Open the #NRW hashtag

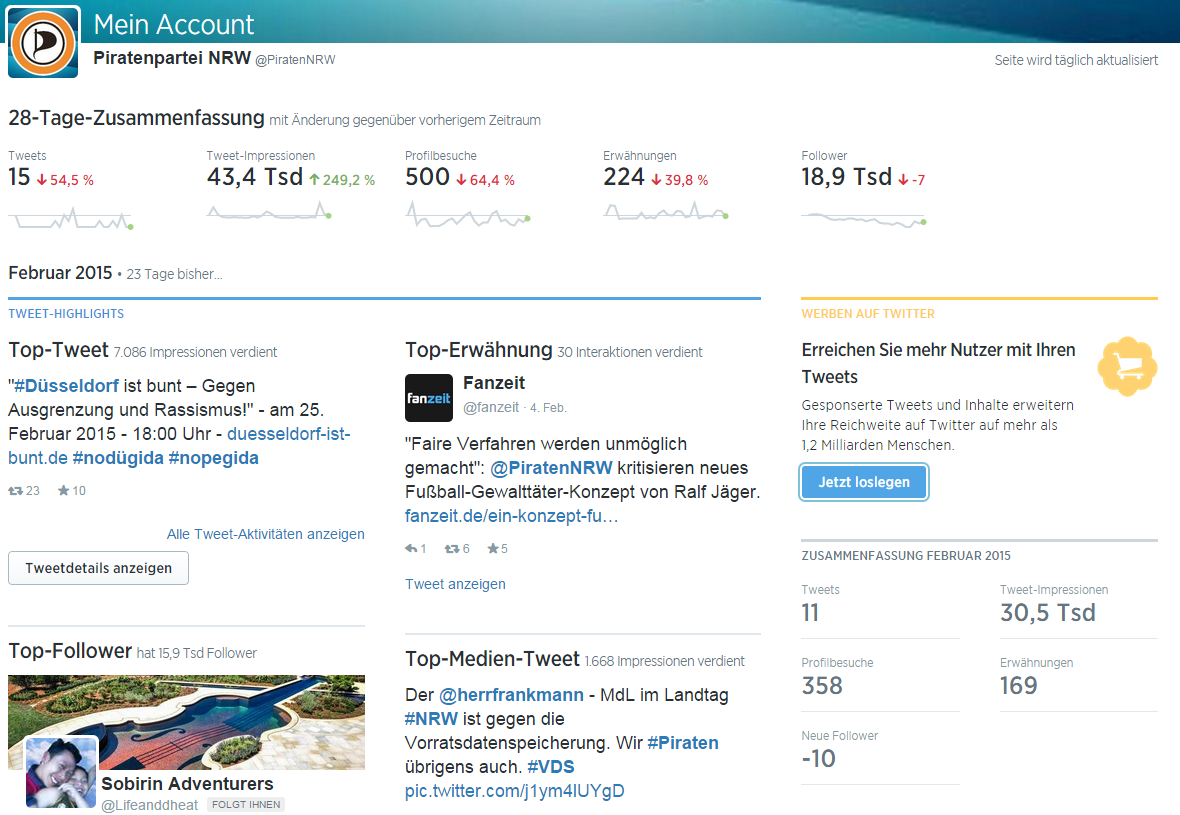tap(431, 719)
